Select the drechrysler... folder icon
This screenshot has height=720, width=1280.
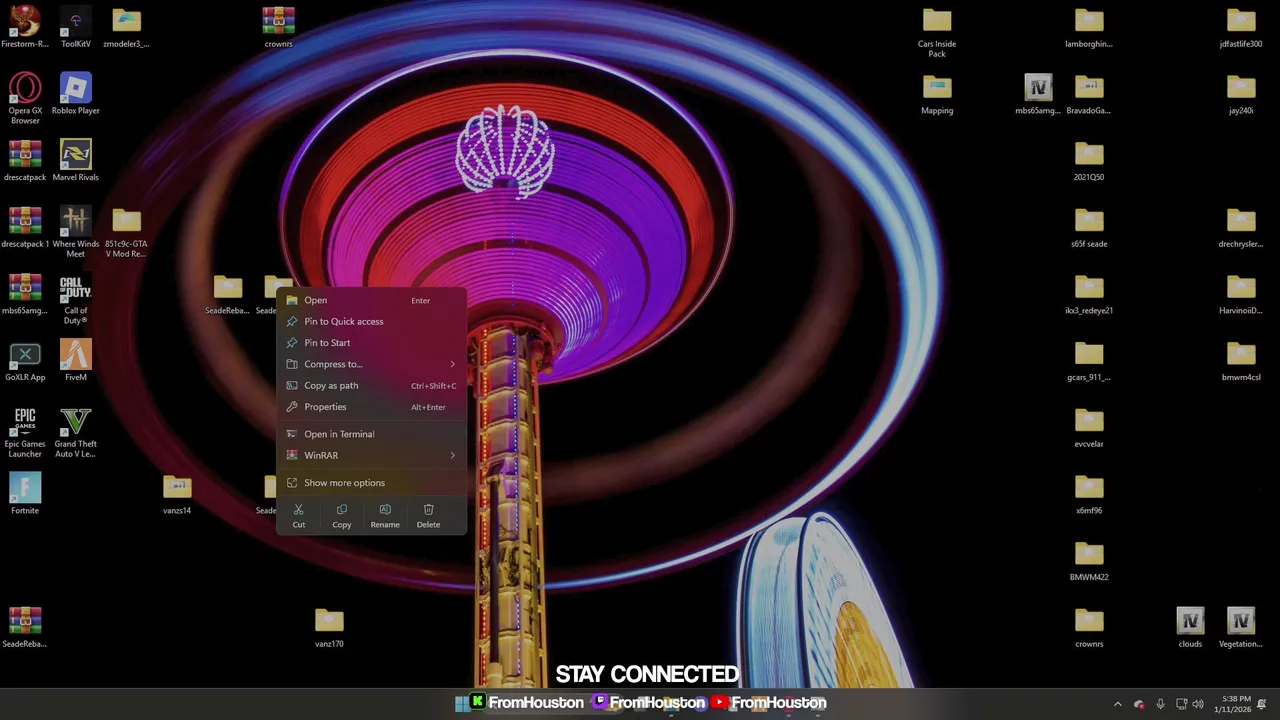click(x=1241, y=227)
